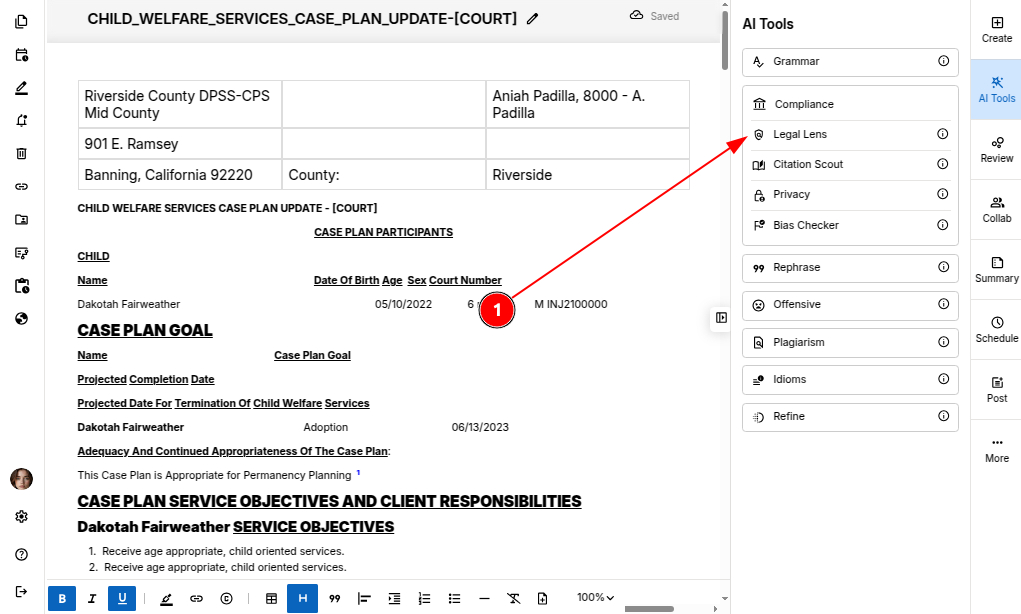1021x614 pixels.
Task: Click the document vertical scrollbar
Action: [725, 40]
